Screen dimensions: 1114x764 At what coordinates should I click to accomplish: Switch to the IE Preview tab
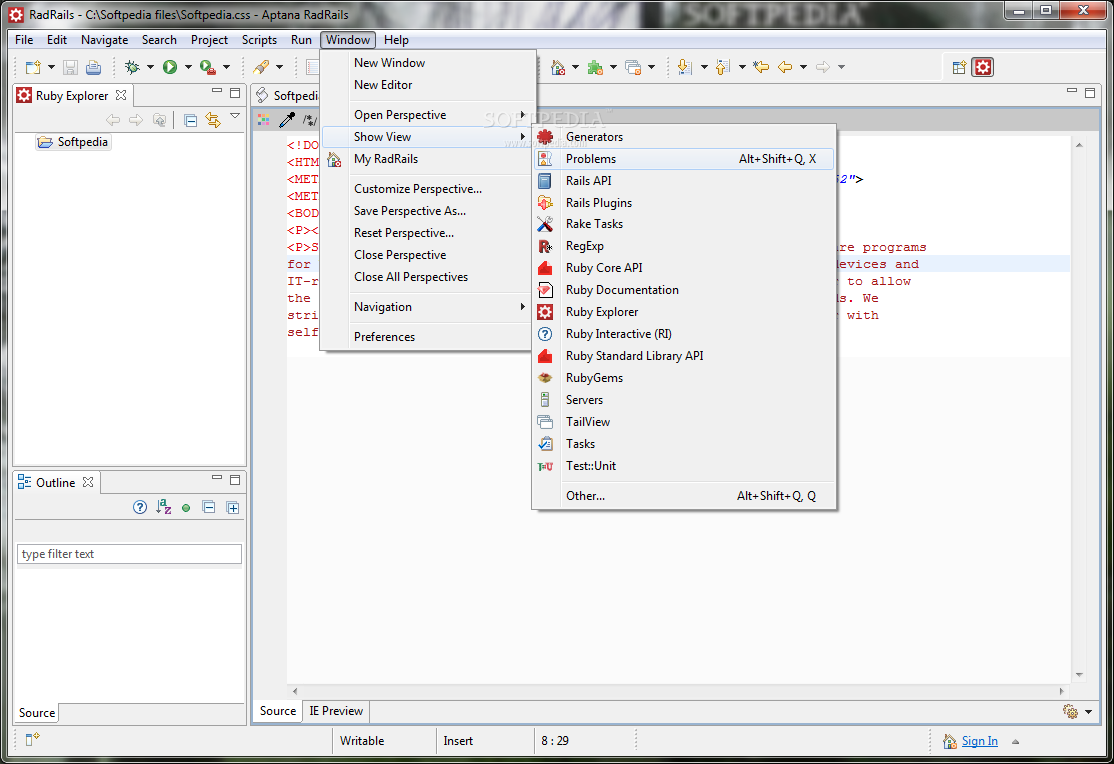(336, 711)
